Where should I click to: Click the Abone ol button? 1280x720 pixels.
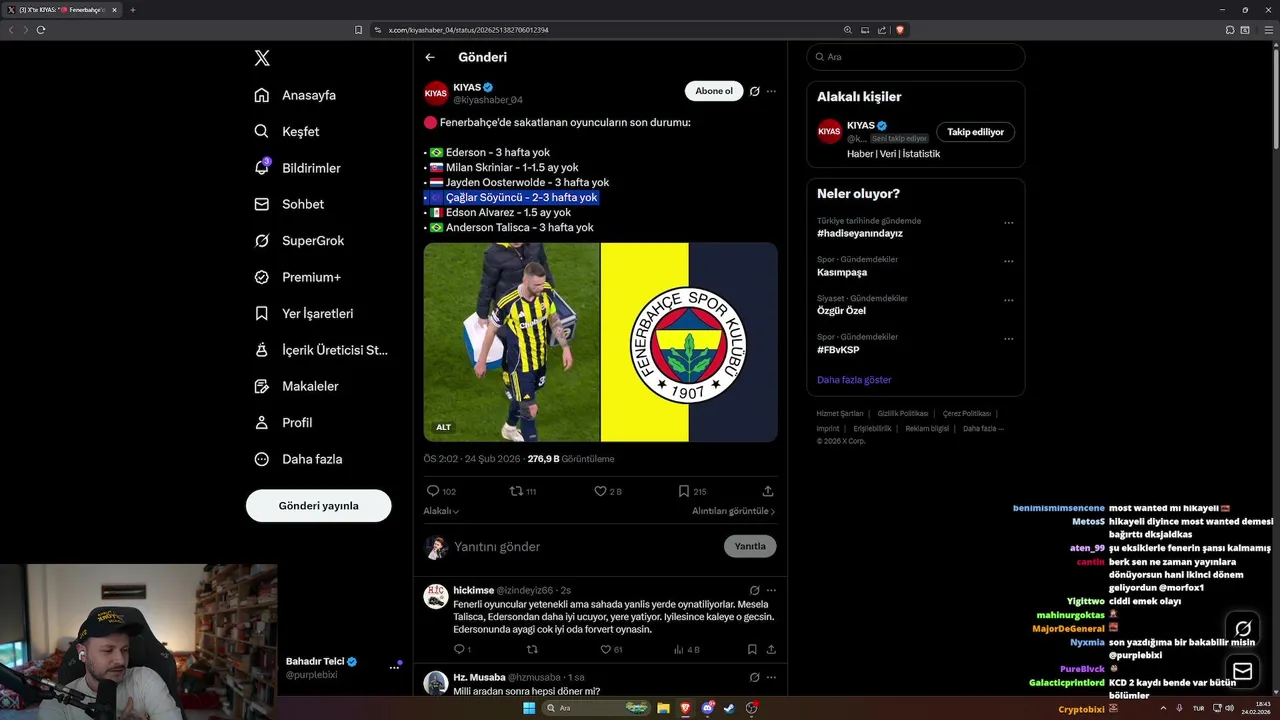[714, 91]
